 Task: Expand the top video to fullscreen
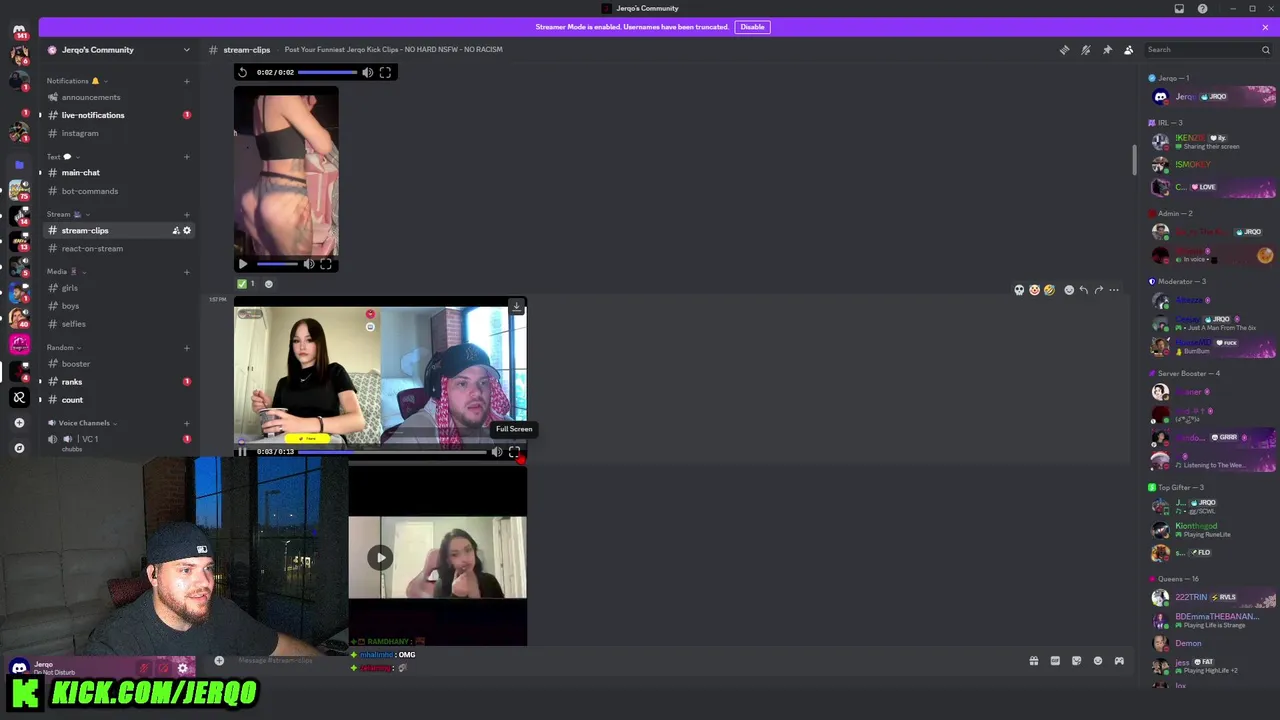click(x=385, y=72)
